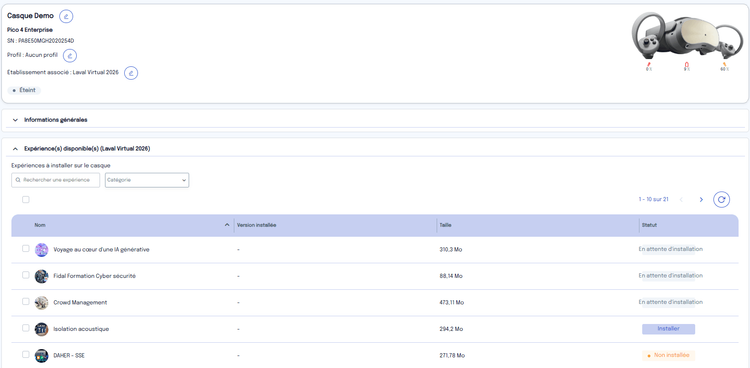The height and width of the screenshot is (368, 750).
Task: Click the DAHER - SSE app icon
Action: [42, 356]
